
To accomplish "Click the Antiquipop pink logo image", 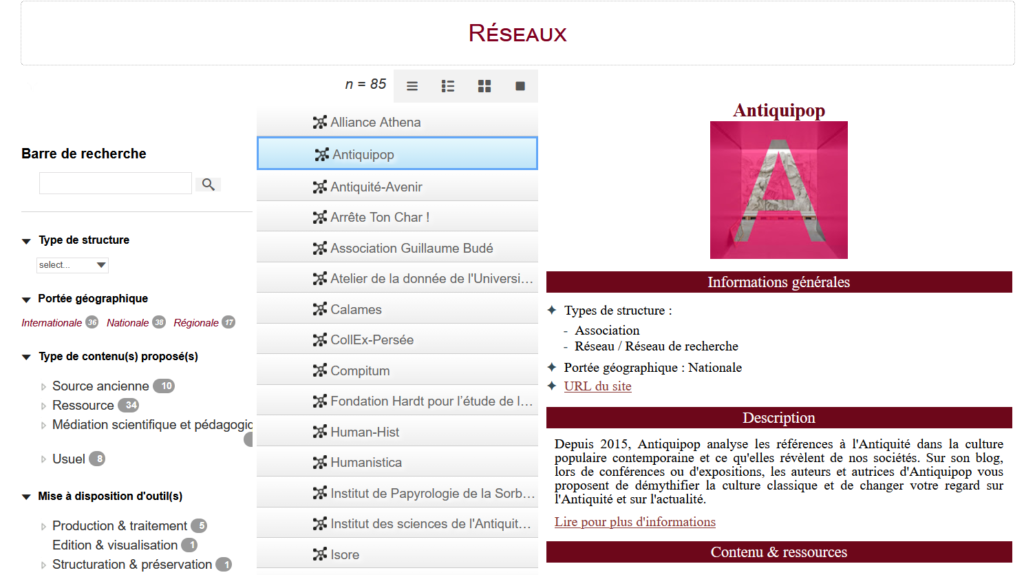I will 778,190.
